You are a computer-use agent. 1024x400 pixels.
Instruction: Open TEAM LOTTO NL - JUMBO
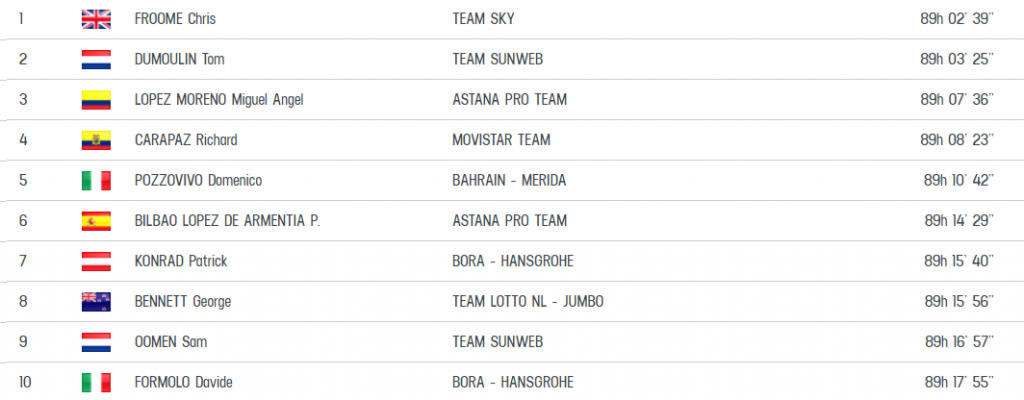pyautogui.click(x=527, y=301)
